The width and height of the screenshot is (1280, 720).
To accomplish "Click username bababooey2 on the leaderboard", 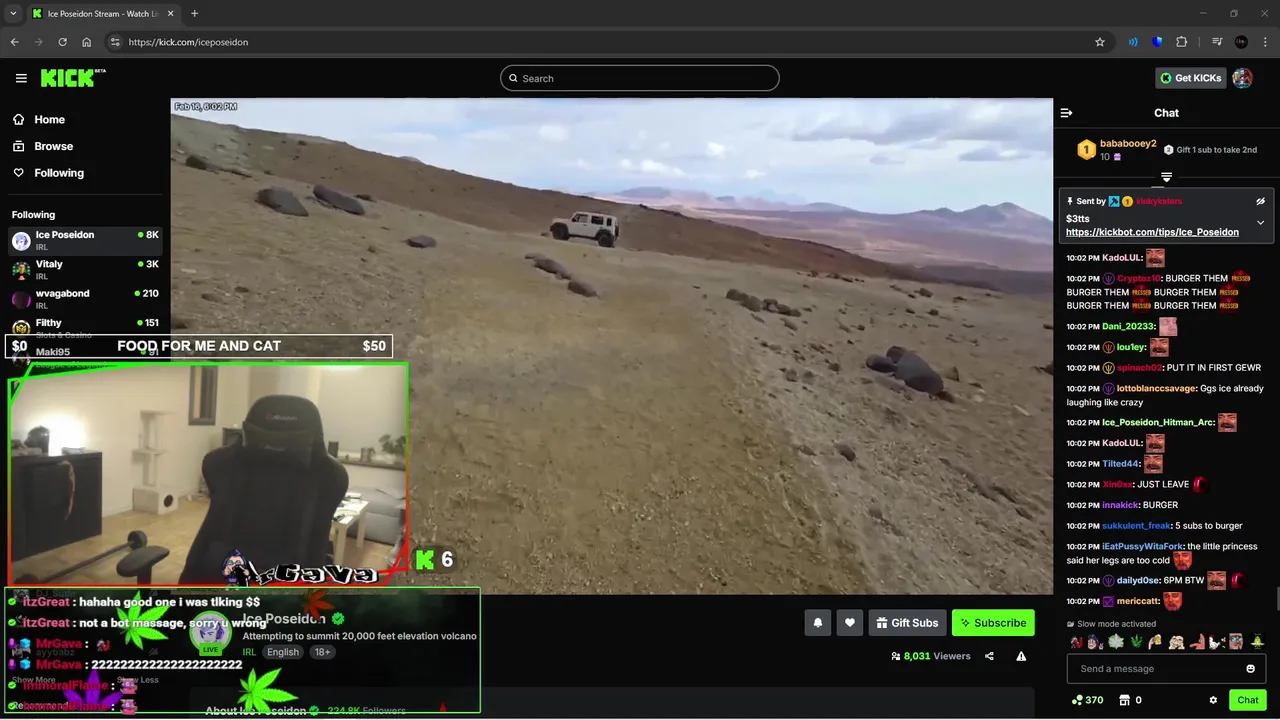I will point(1128,144).
